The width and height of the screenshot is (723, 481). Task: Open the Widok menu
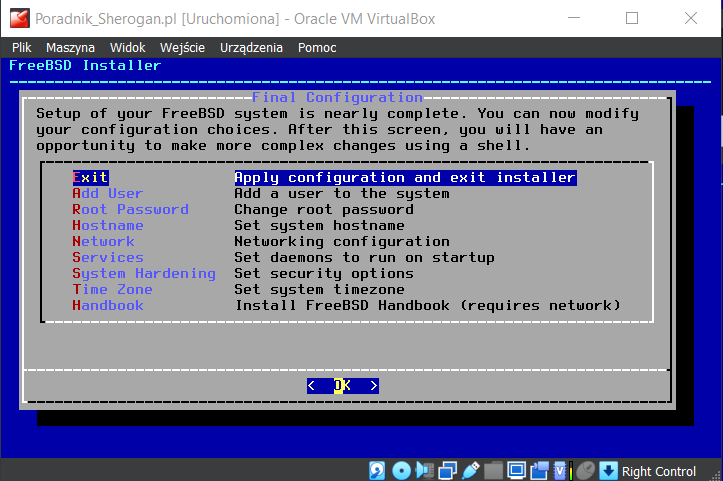pyautogui.click(x=128, y=47)
